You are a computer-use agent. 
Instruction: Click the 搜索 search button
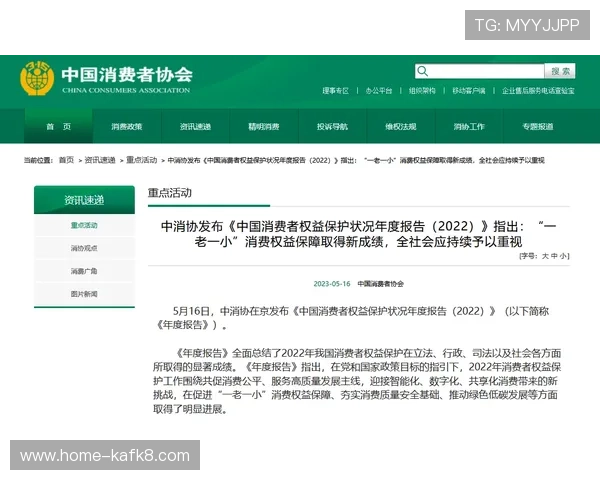click(560, 71)
